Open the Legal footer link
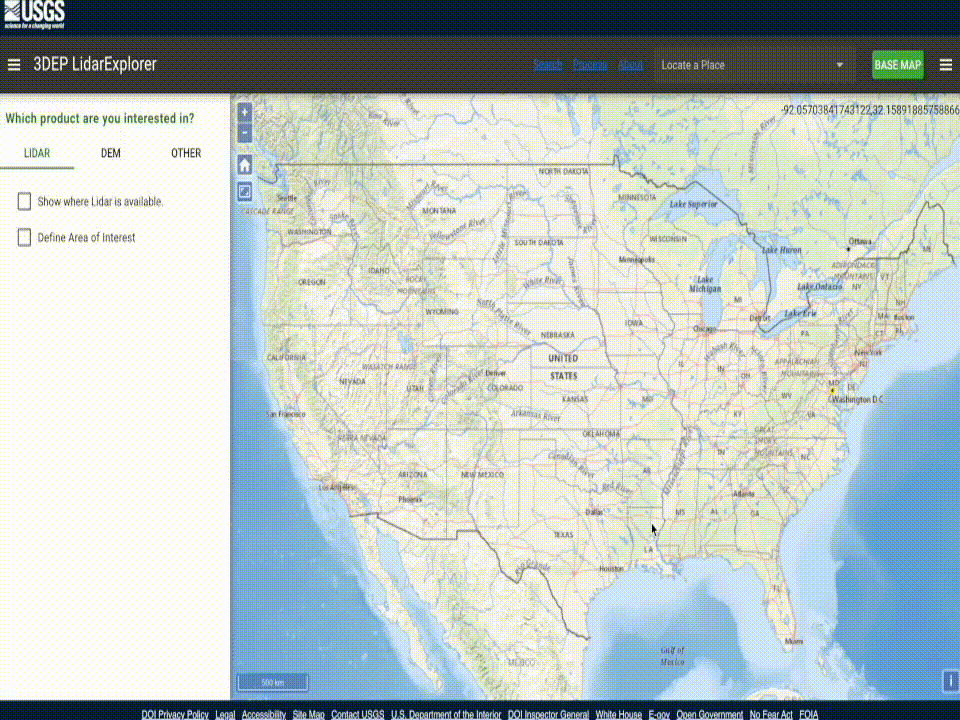Viewport: 960px width, 720px height. tap(225, 714)
